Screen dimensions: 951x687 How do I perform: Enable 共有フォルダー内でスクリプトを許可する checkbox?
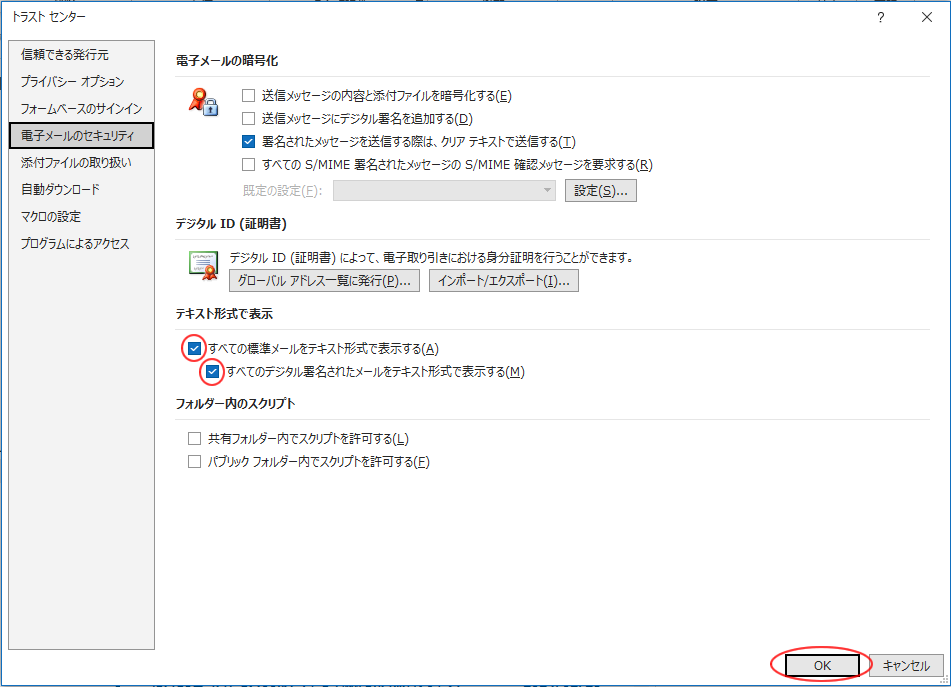tap(194, 438)
